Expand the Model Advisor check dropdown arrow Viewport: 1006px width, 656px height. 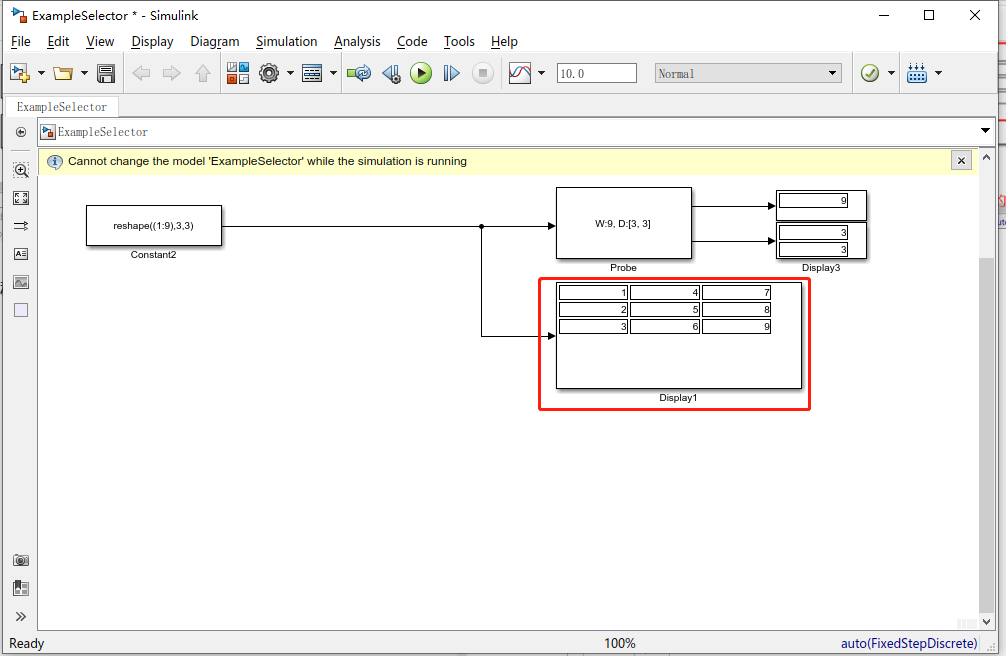coord(891,73)
